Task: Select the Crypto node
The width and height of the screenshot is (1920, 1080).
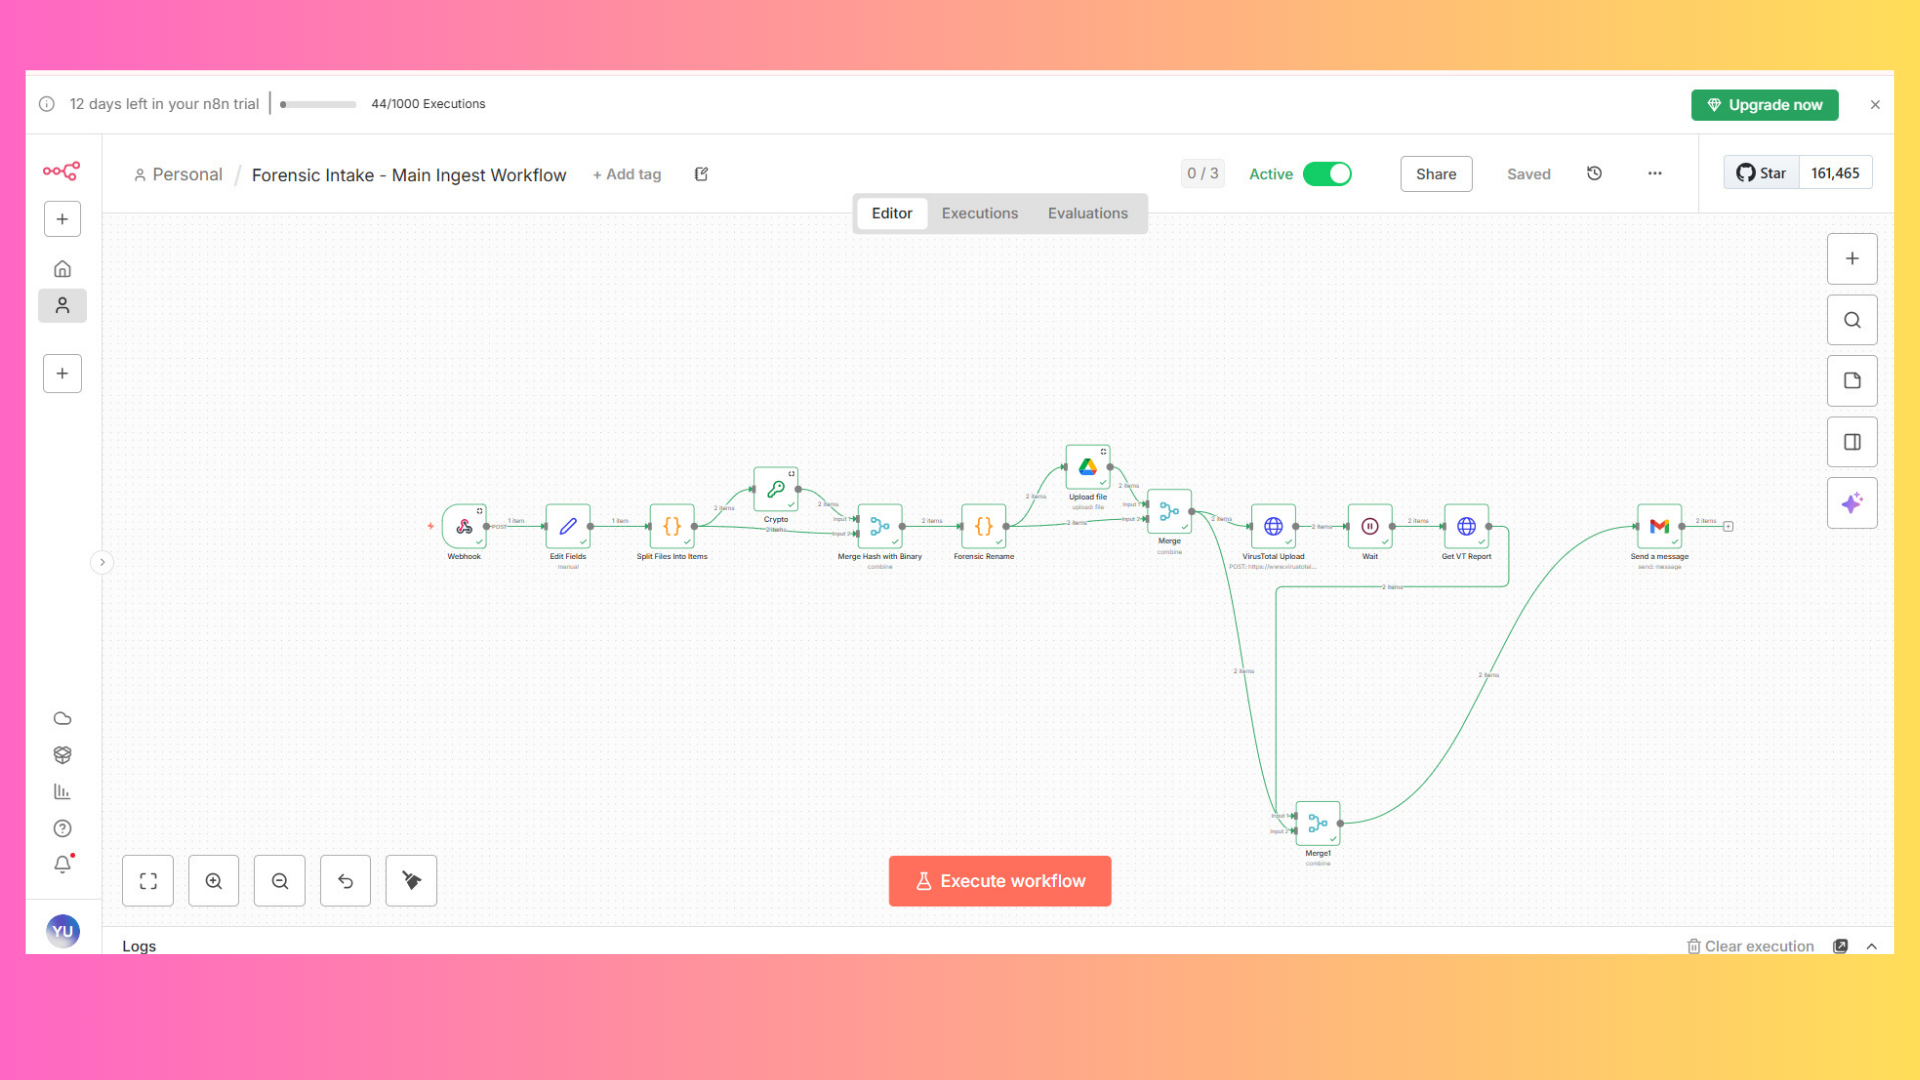Action: tap(776, 489)
